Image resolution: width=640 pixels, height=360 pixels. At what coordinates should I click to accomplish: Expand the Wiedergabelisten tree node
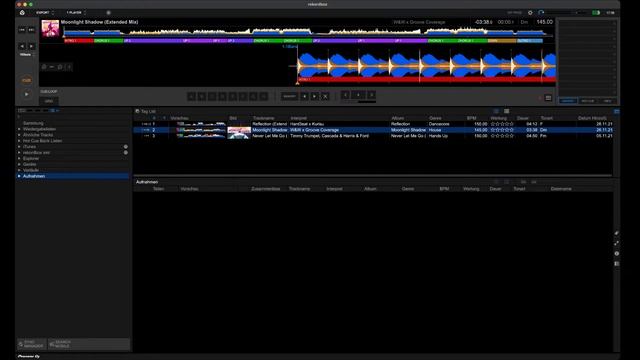coord(19,129)
